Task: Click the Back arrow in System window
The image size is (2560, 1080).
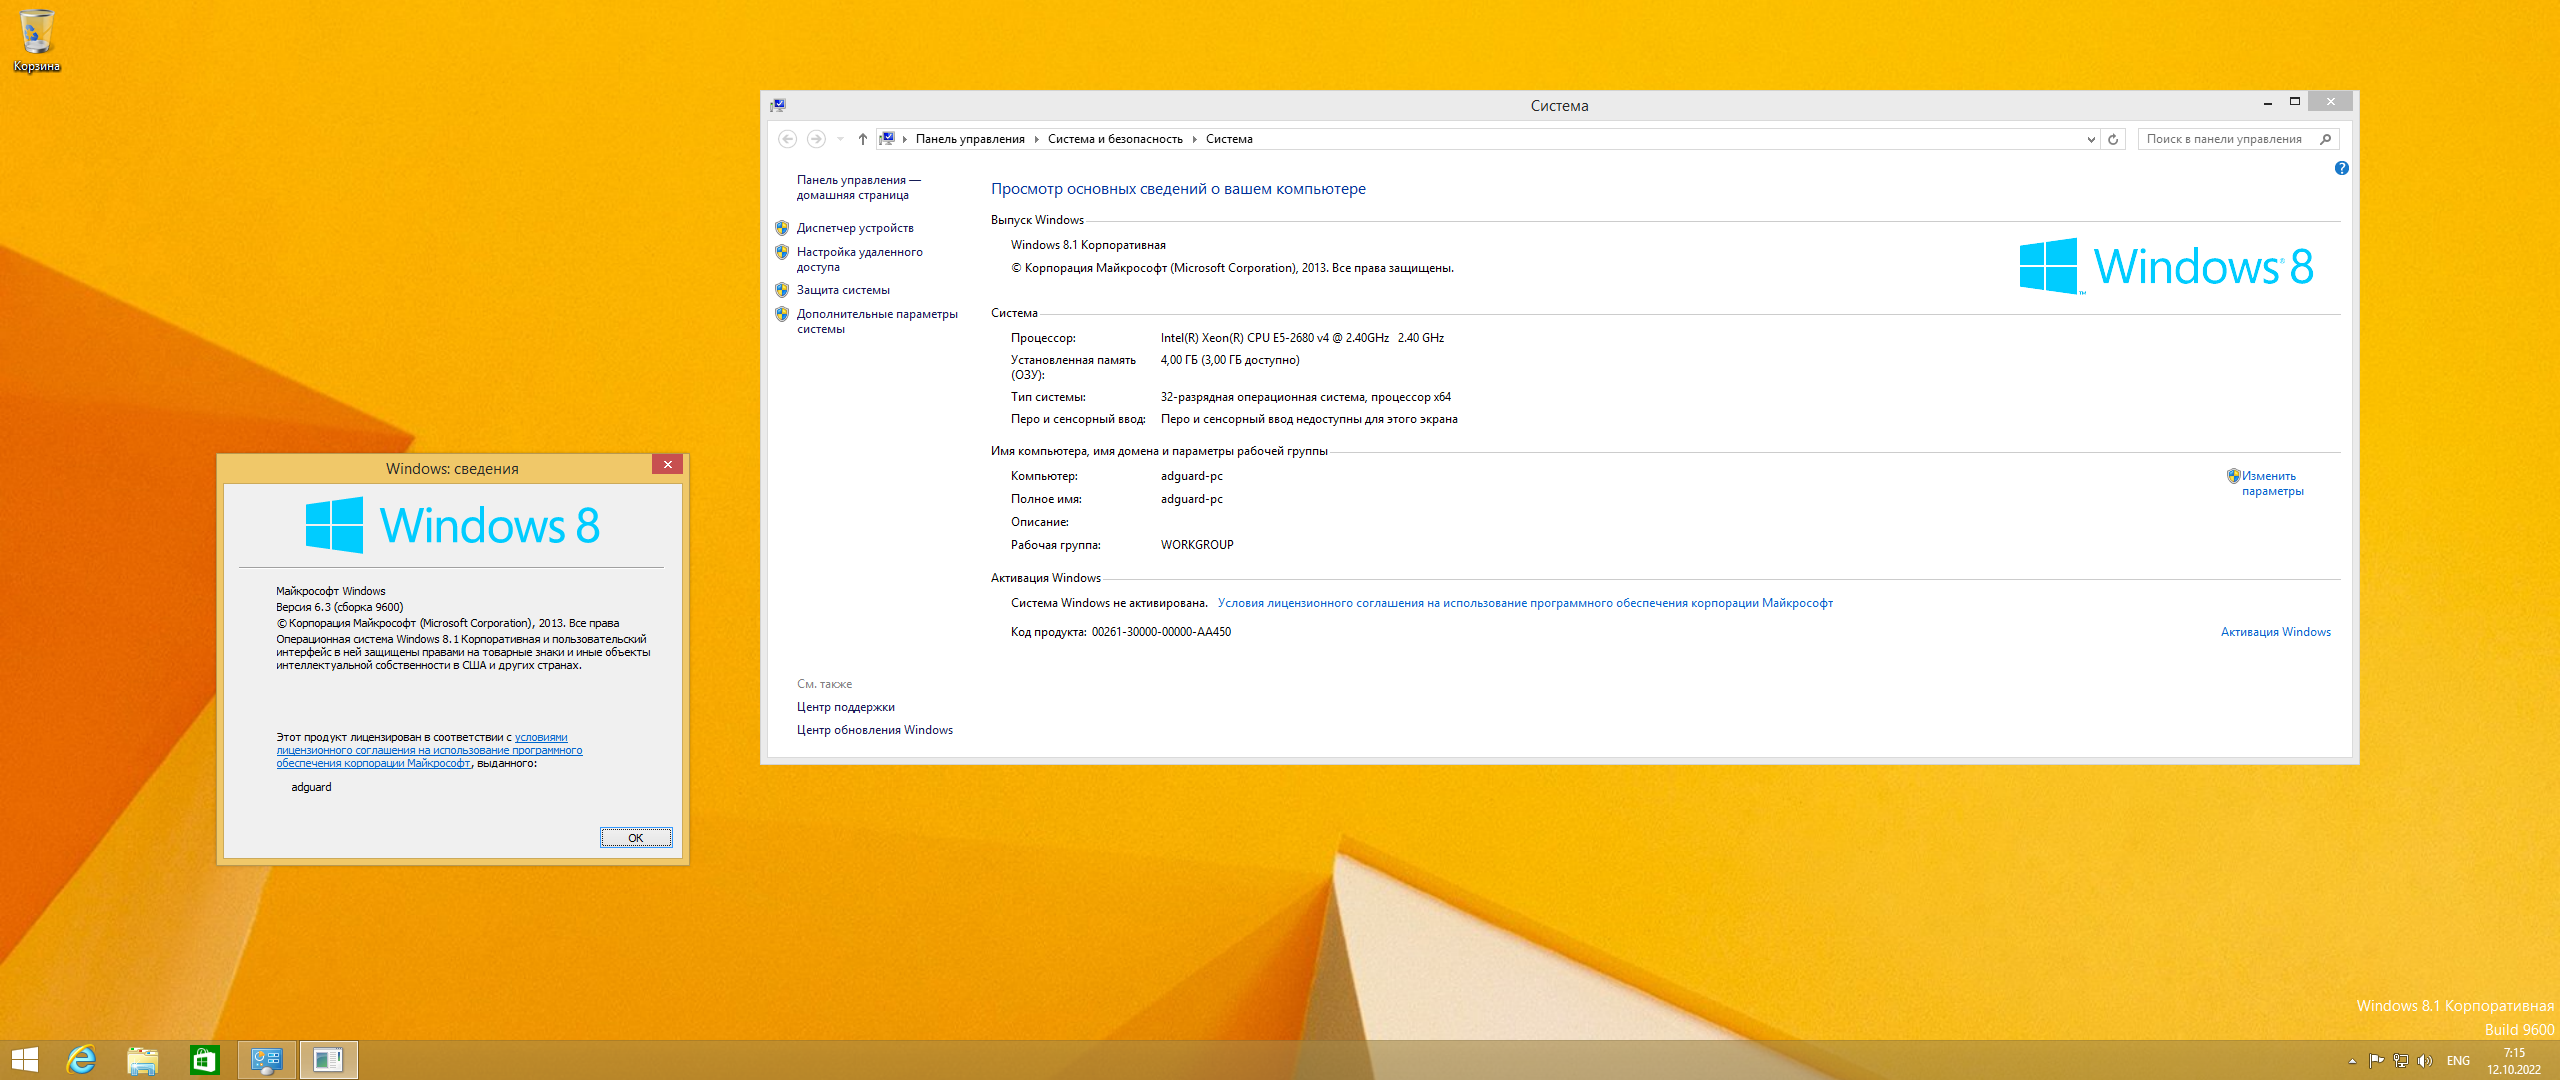Action: tap(788, 139)
